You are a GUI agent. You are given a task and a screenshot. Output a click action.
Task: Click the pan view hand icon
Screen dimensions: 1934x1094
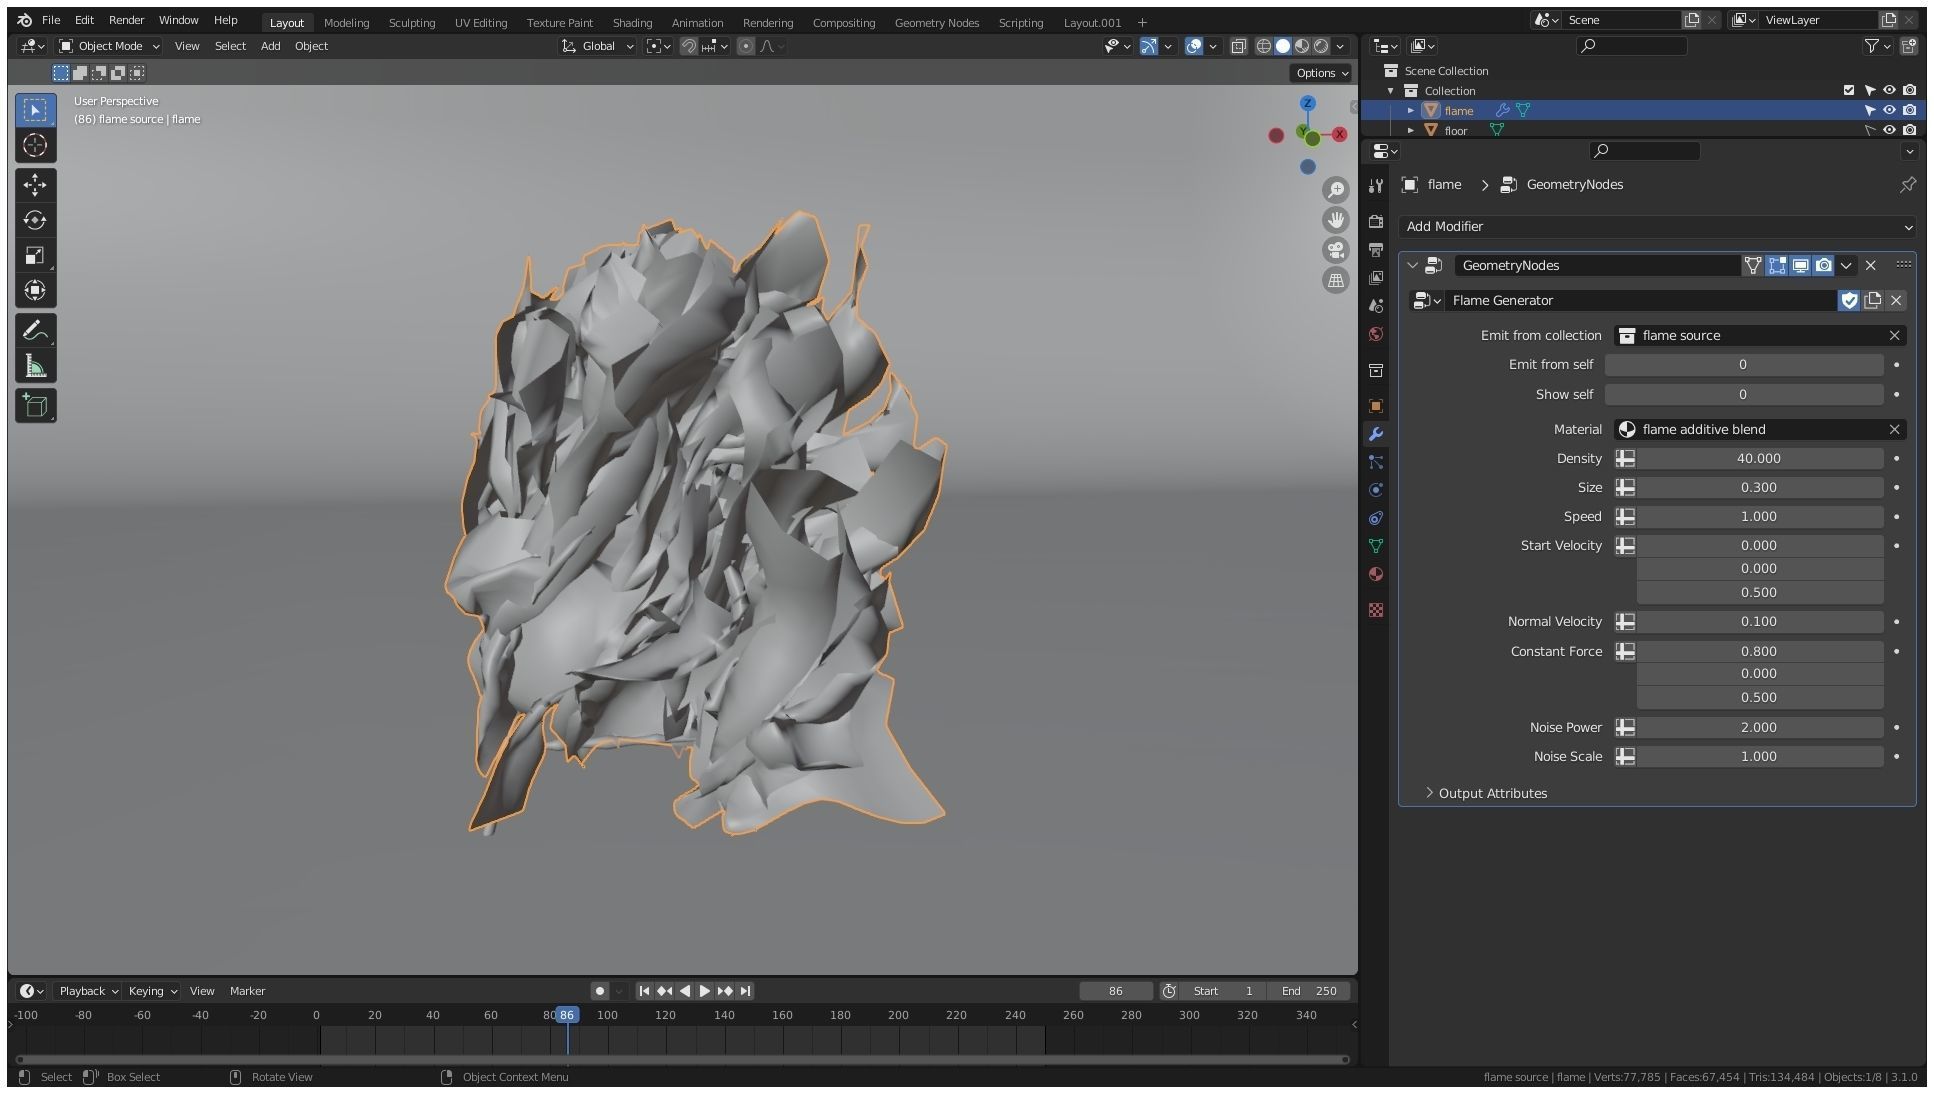1336,220
